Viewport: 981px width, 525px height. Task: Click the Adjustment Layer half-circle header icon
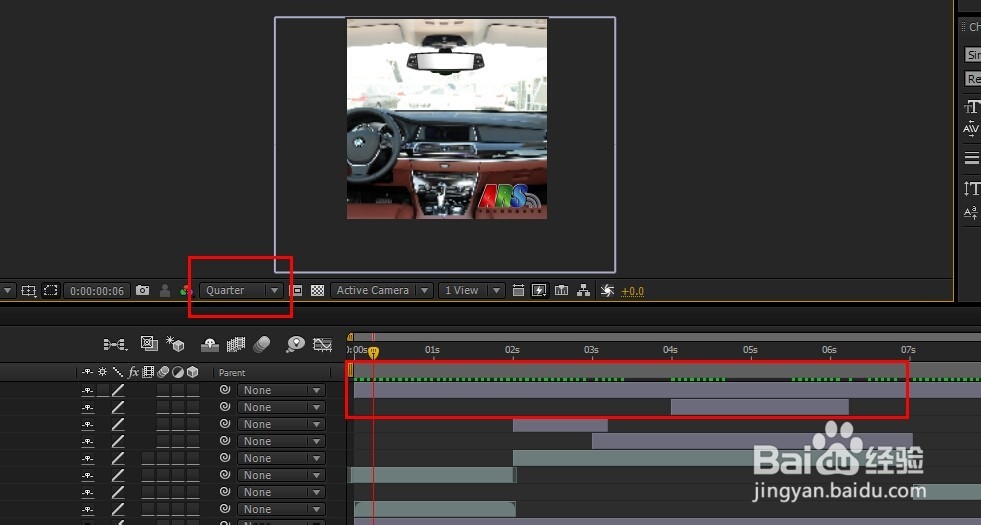tap(178, 372)
